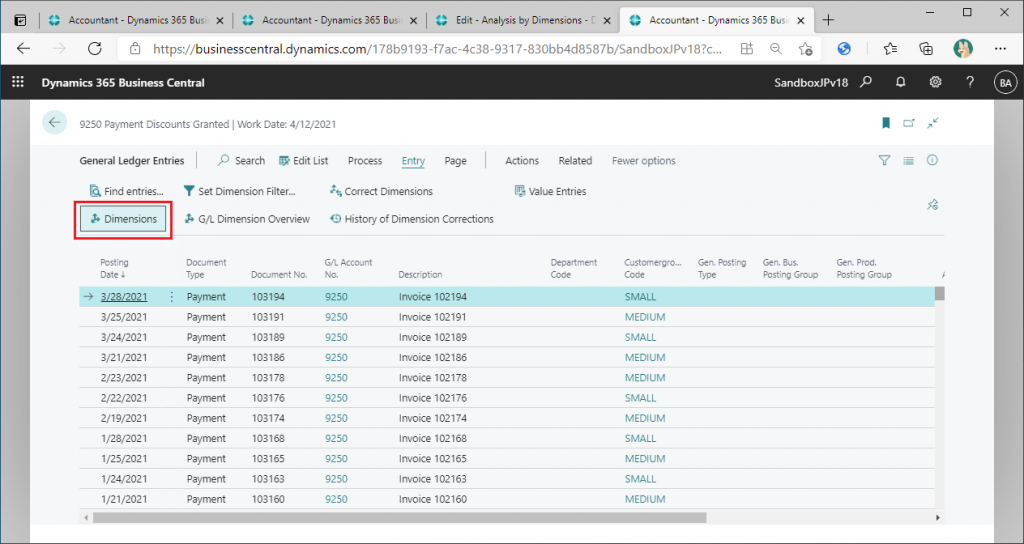The height and width of the screenshot is (544, 1024).
Task: Open browser Collections icon
Action: coord(925,48)
